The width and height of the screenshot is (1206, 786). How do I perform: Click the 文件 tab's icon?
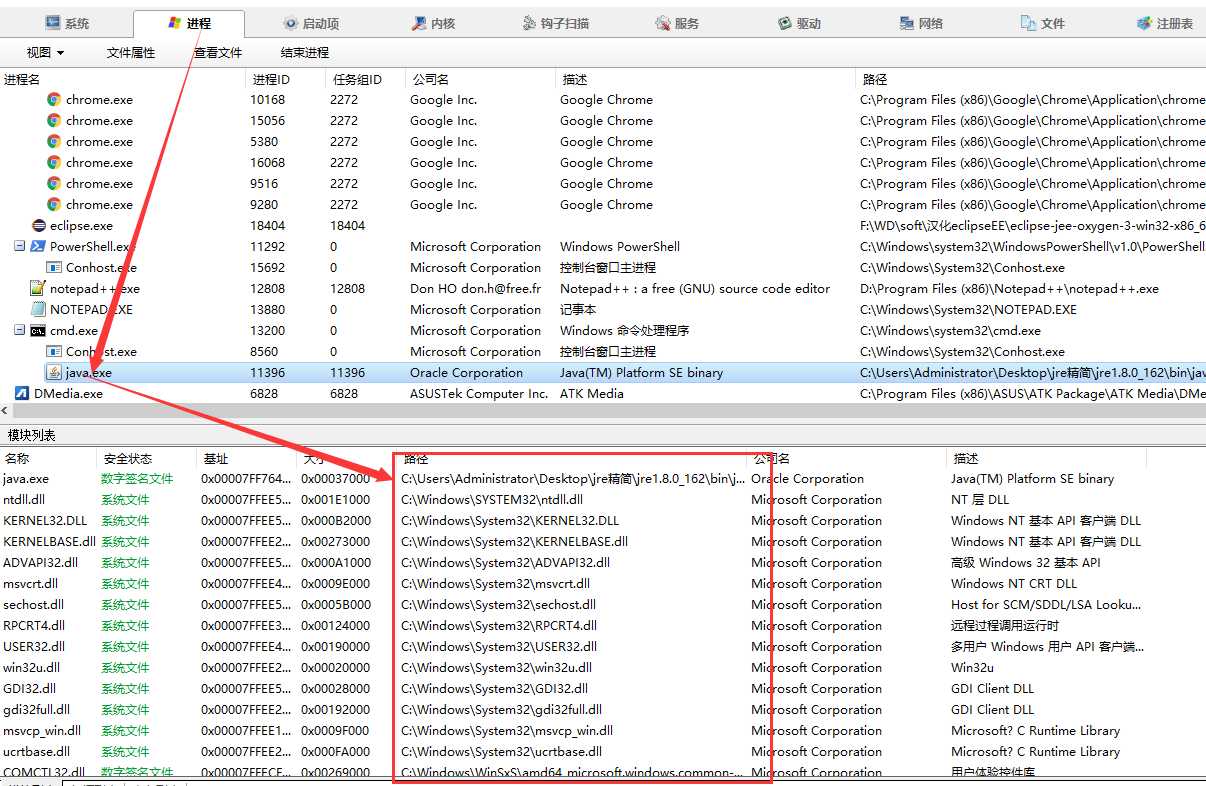[1028, 23]
